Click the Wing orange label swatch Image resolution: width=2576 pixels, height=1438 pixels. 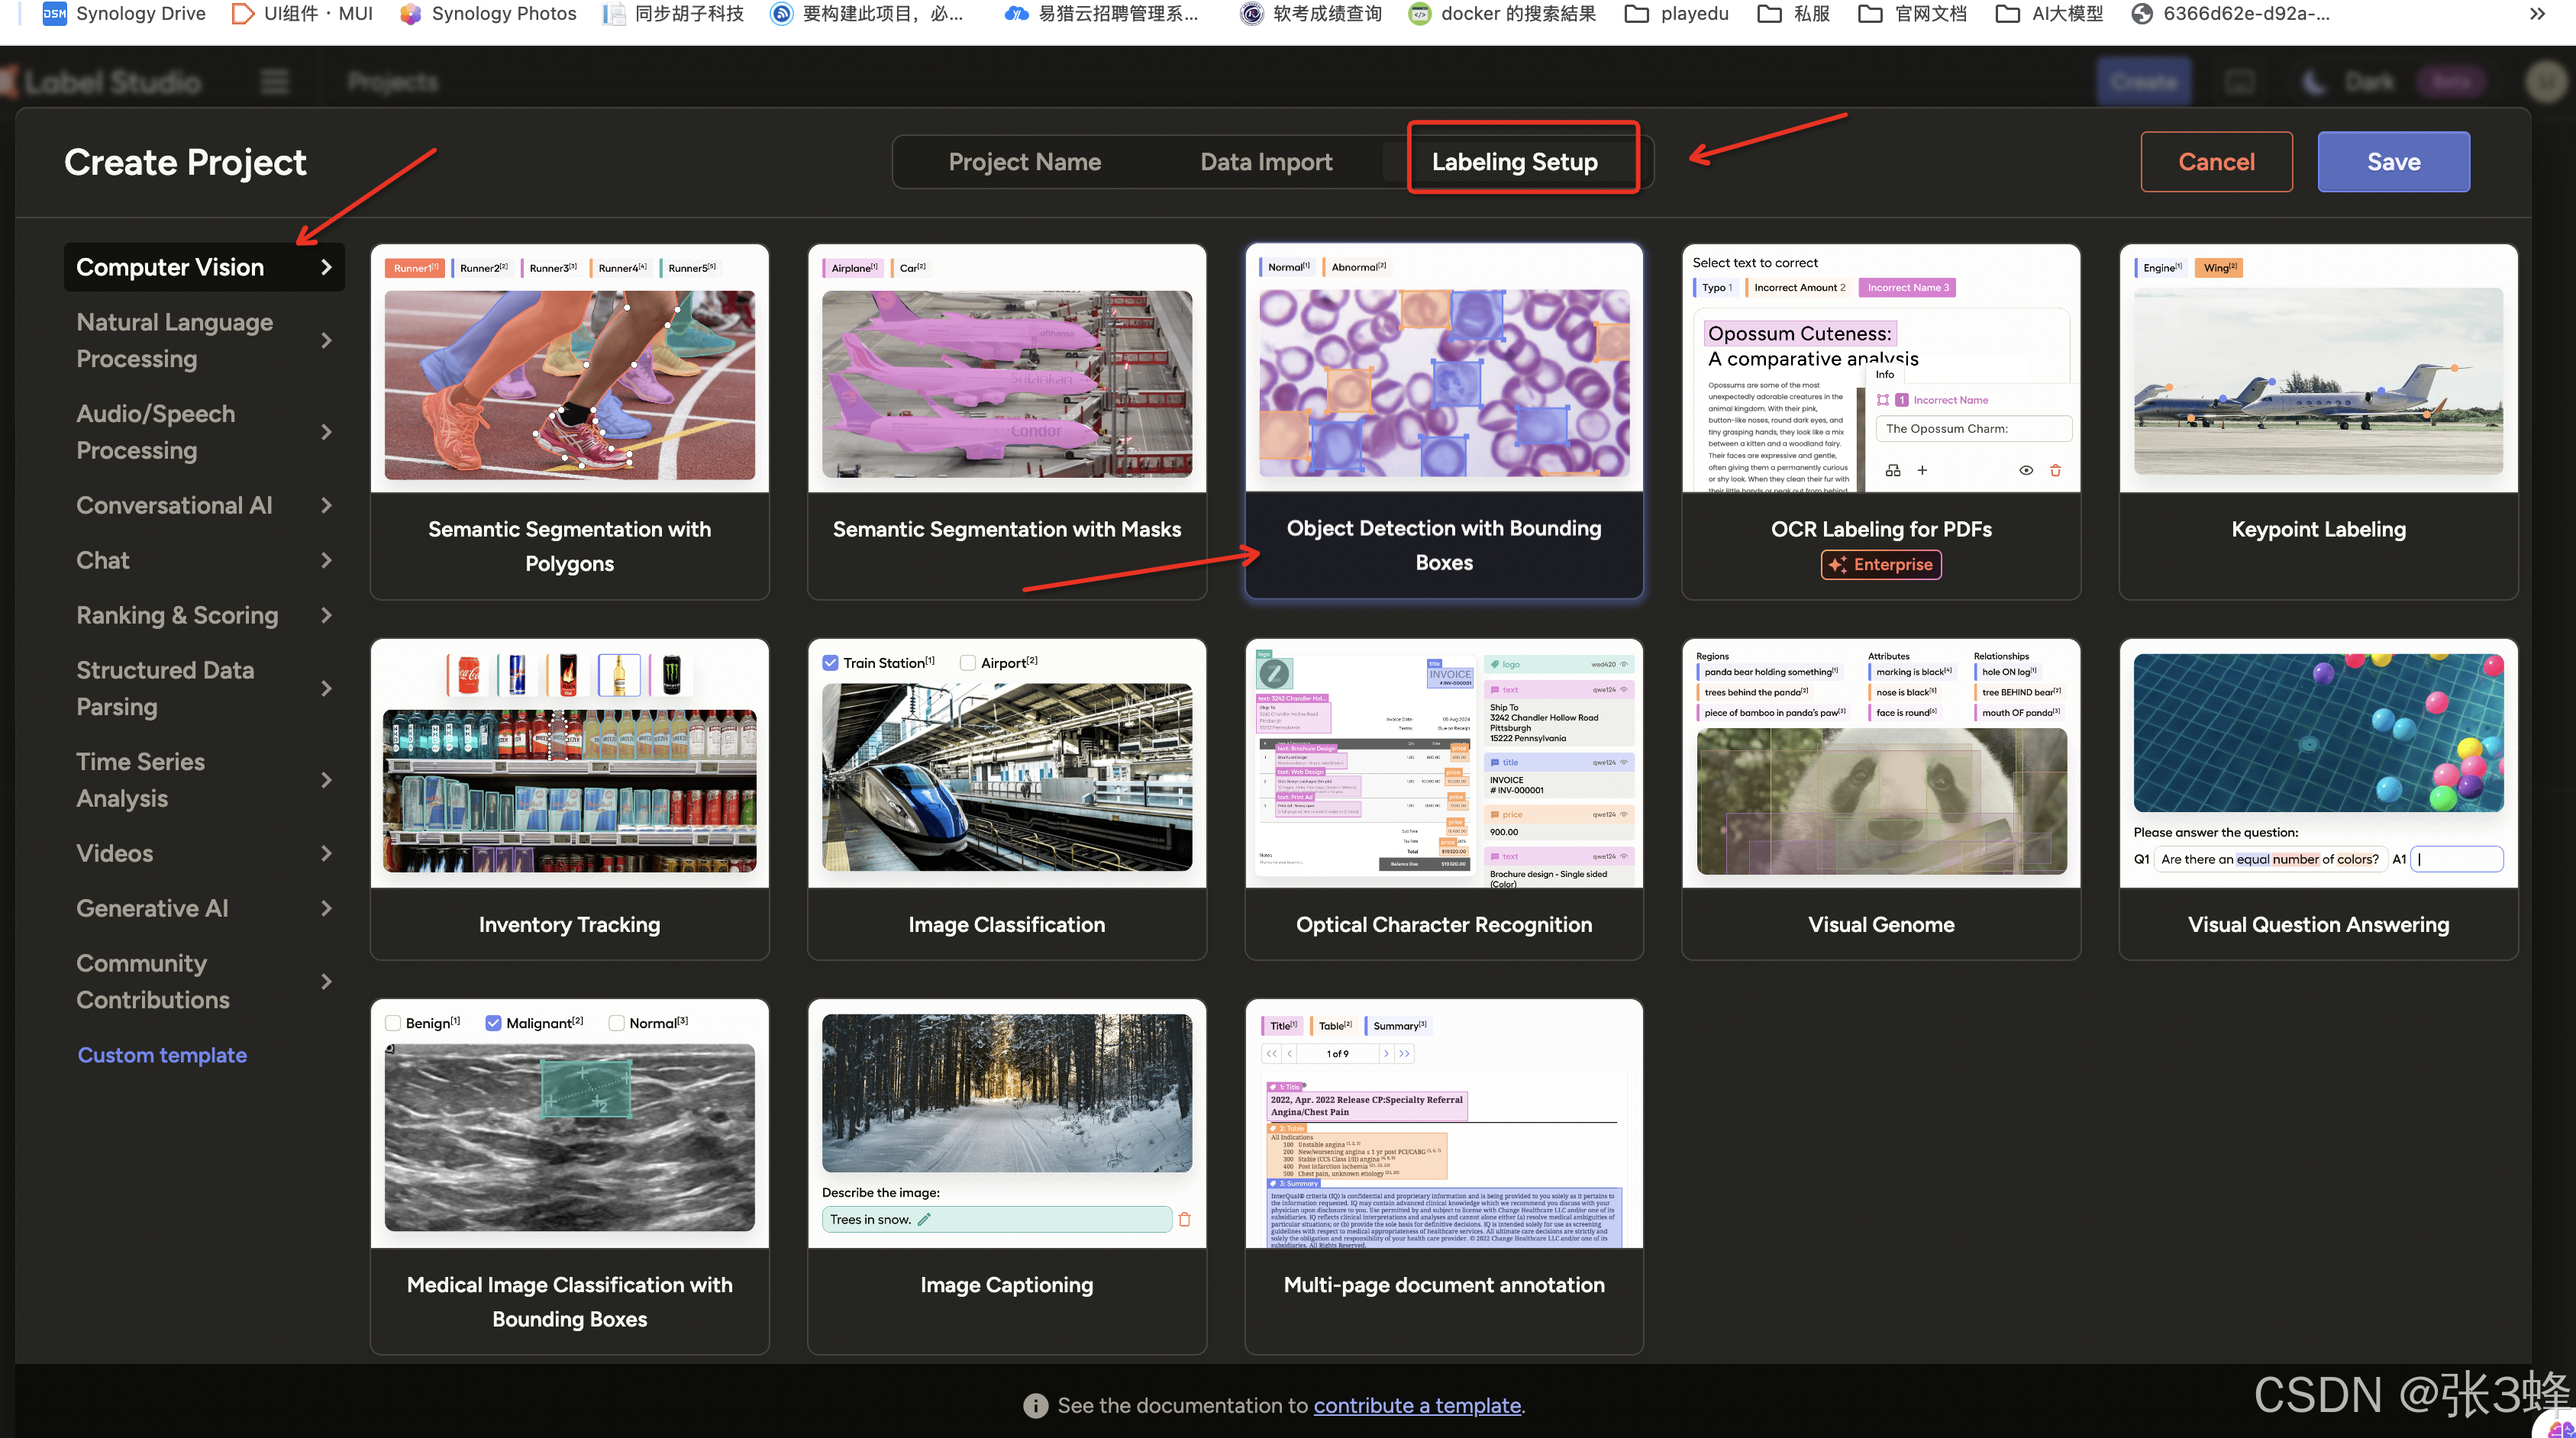2218,267
